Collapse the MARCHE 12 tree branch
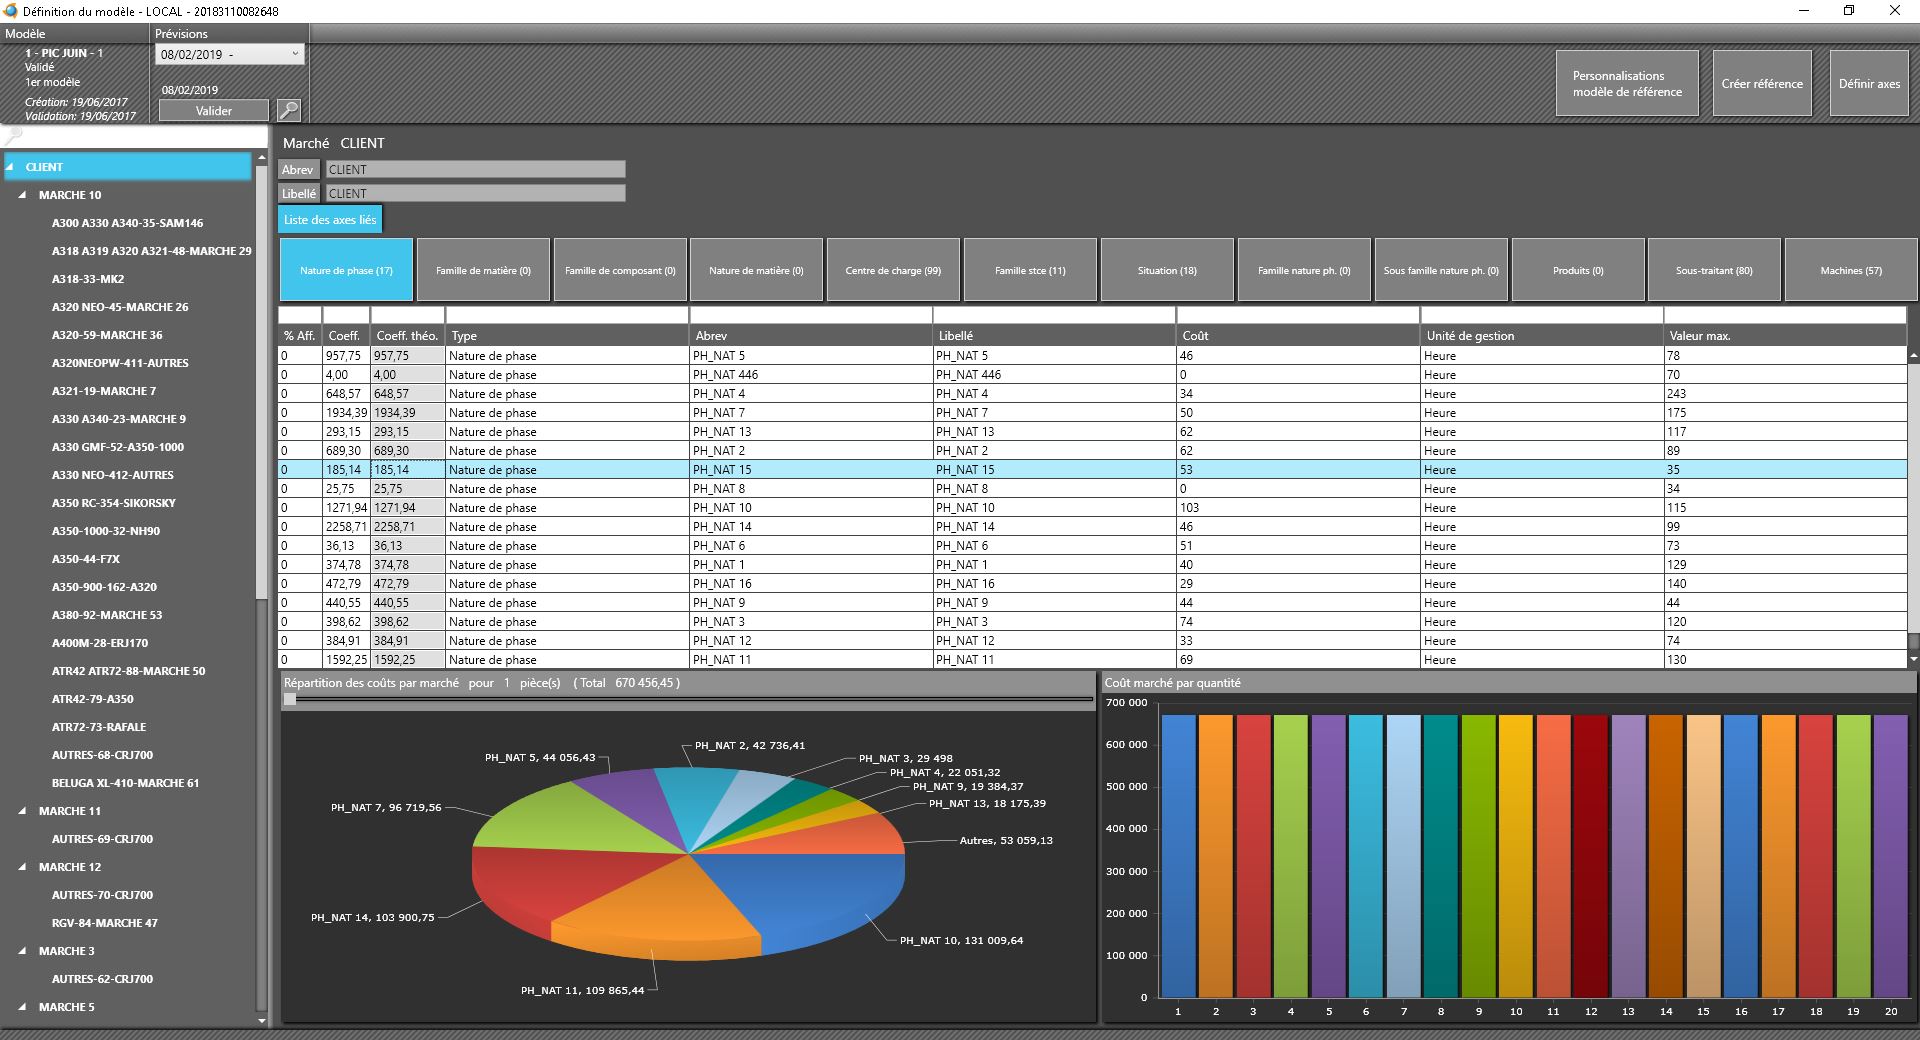 click(23, 867)
